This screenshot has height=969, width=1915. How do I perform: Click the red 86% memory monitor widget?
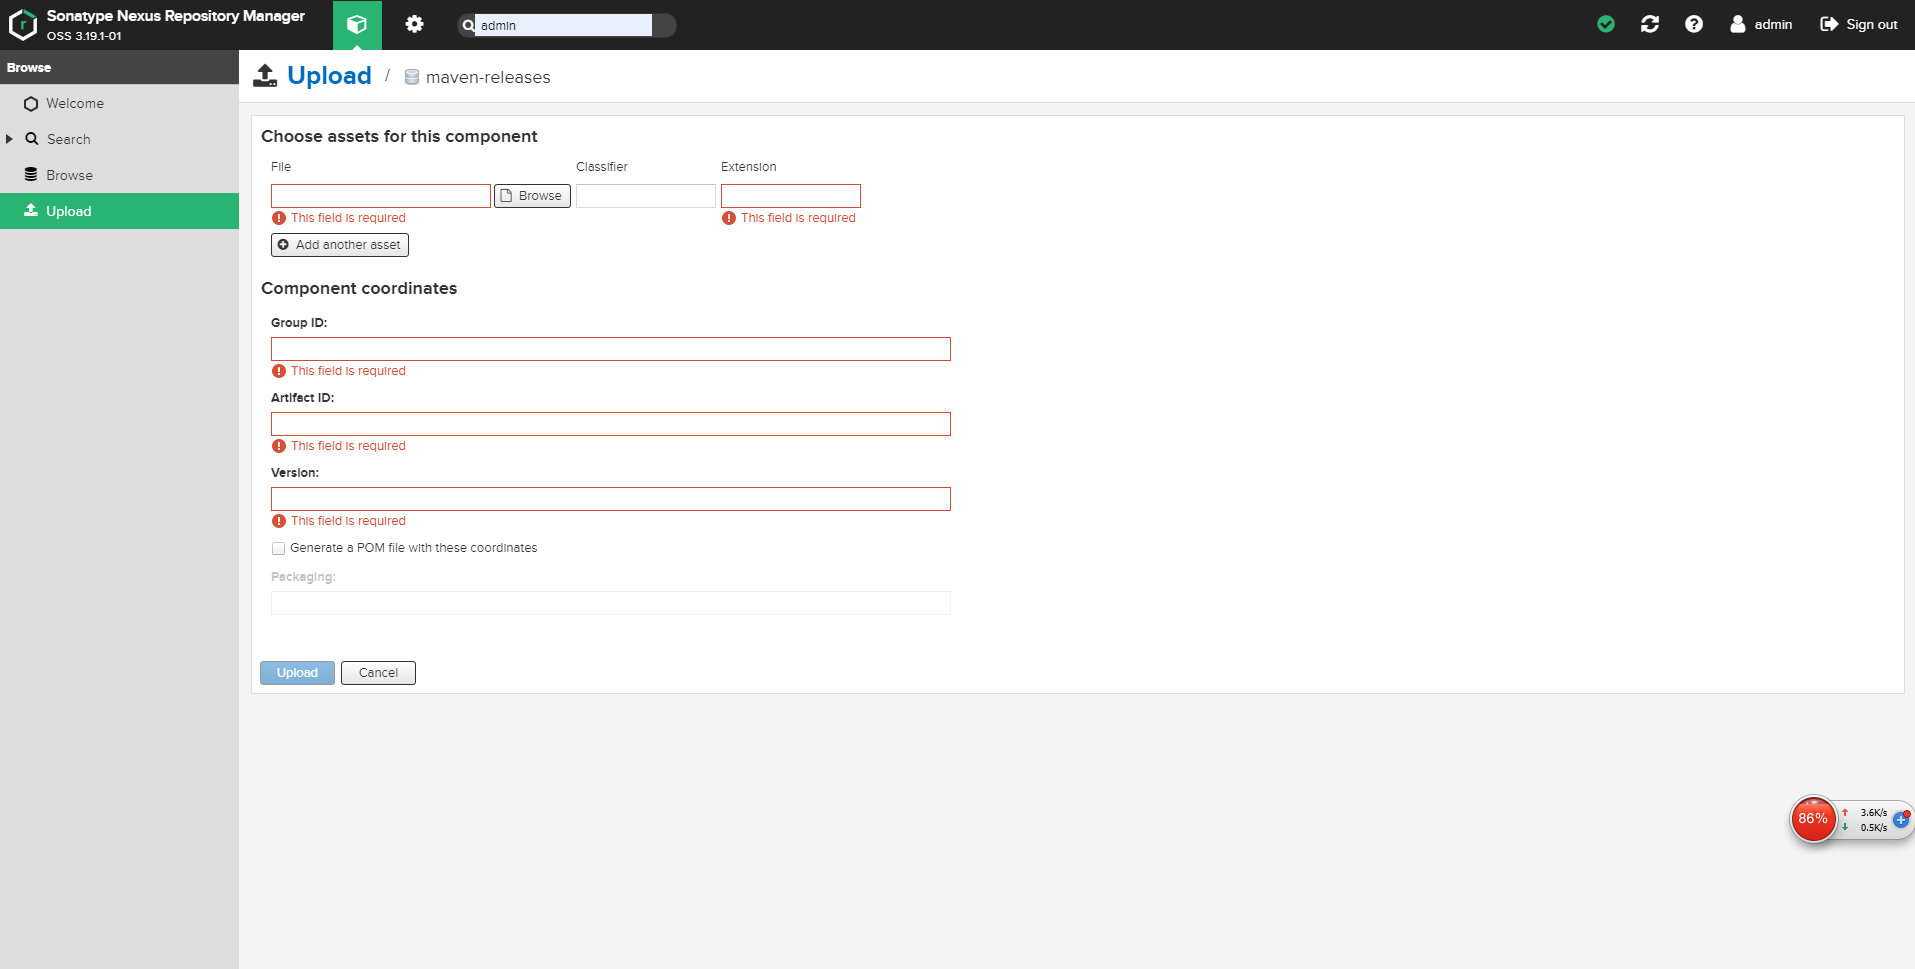point(1813,819)
